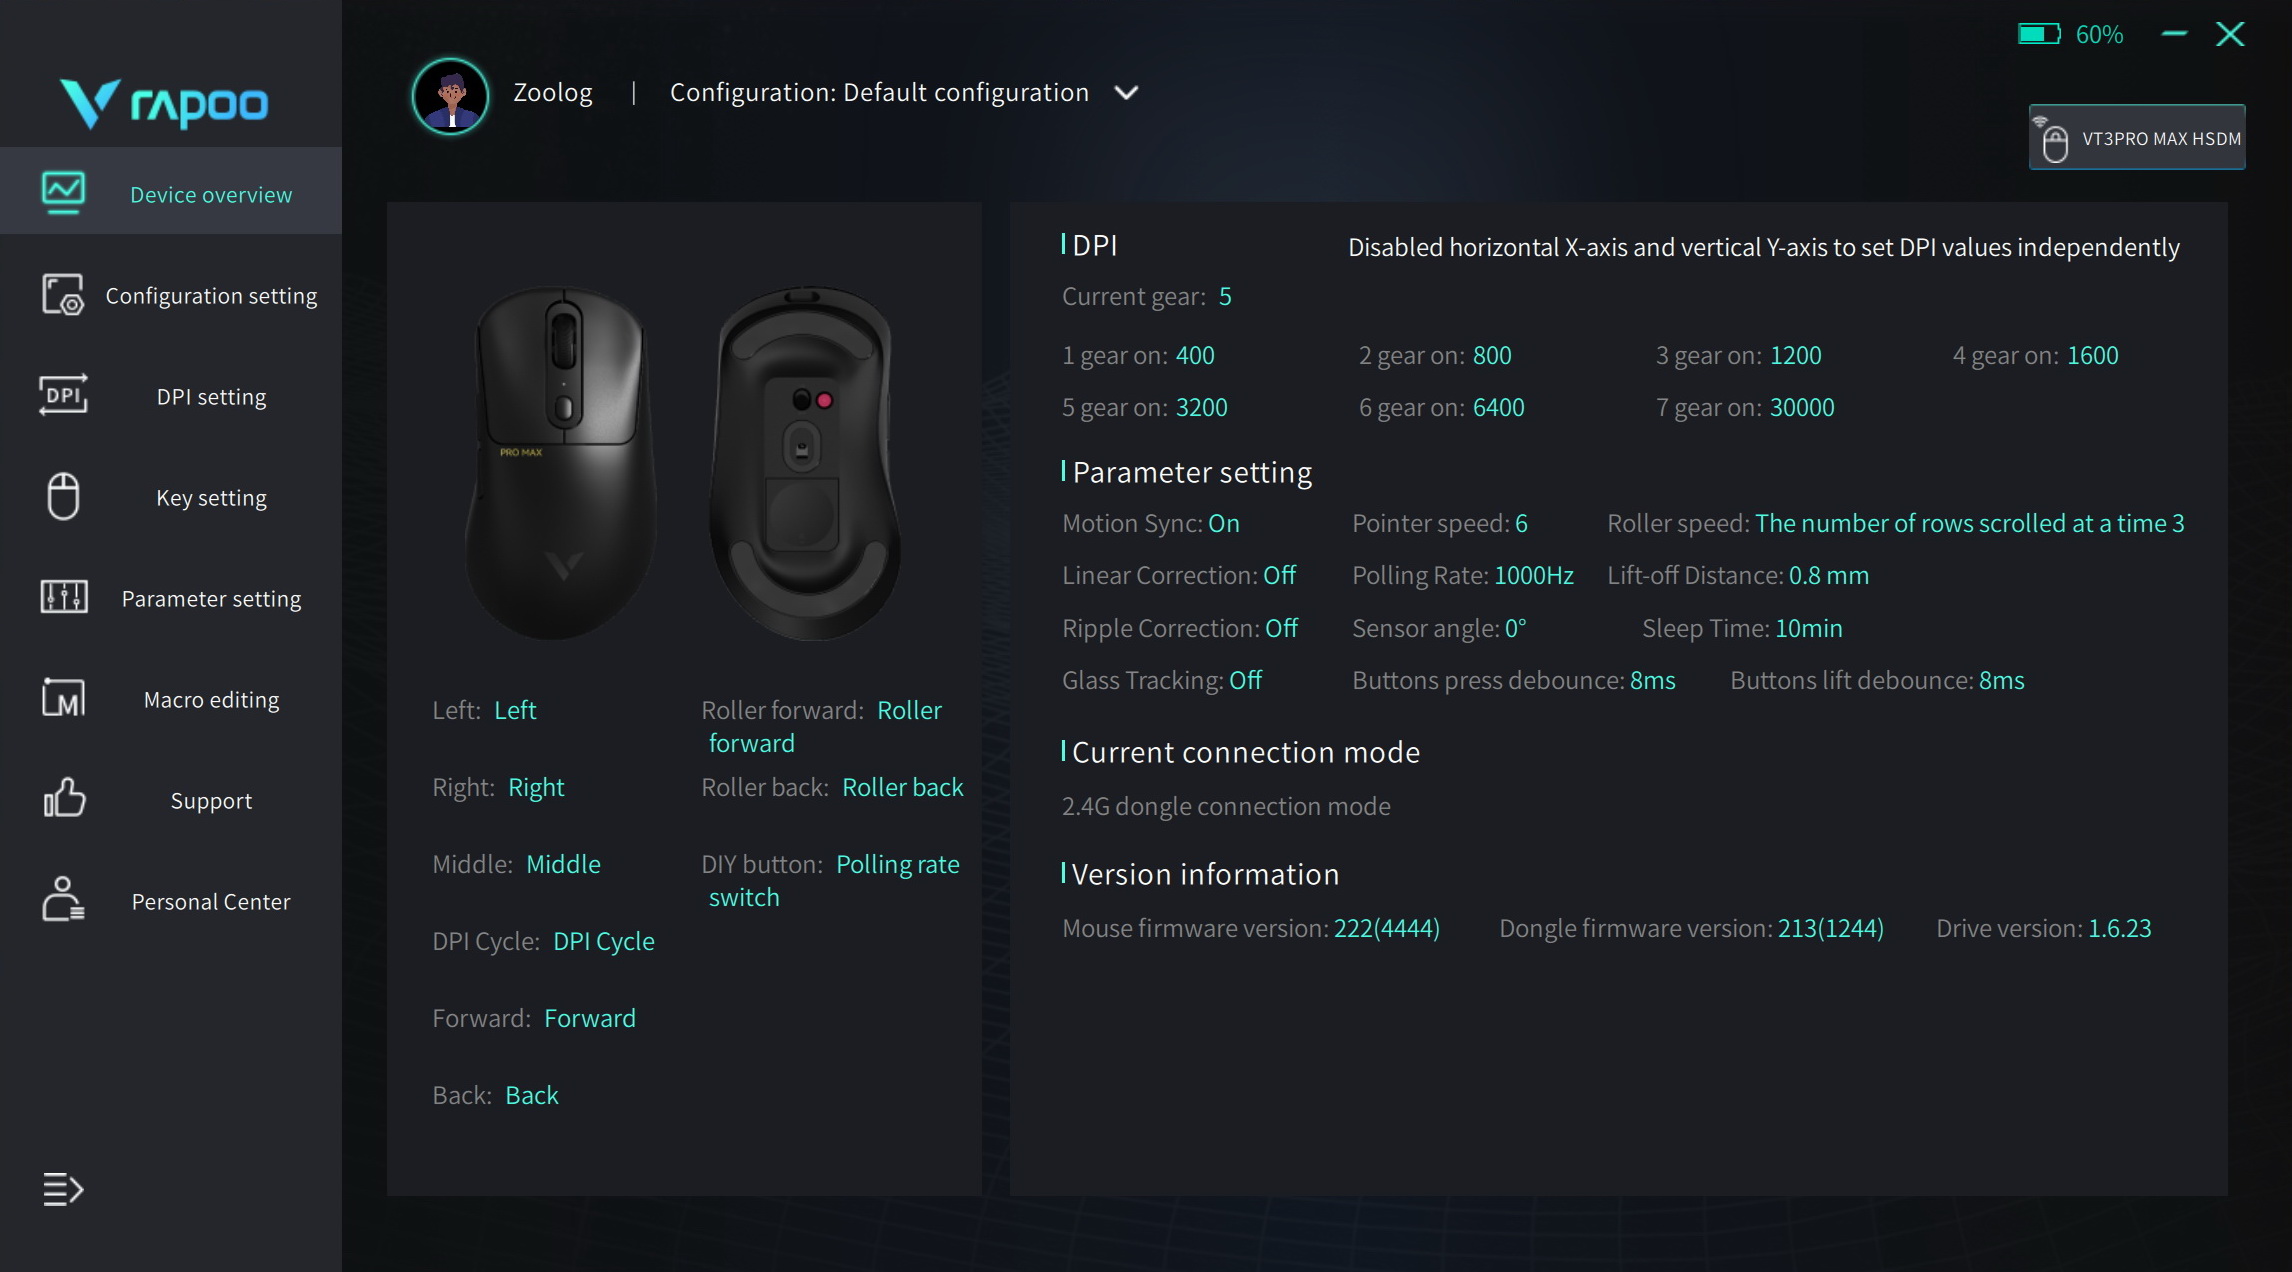Switch to the Macro editing tab
2292x1272 pixels.
[211, 700]
